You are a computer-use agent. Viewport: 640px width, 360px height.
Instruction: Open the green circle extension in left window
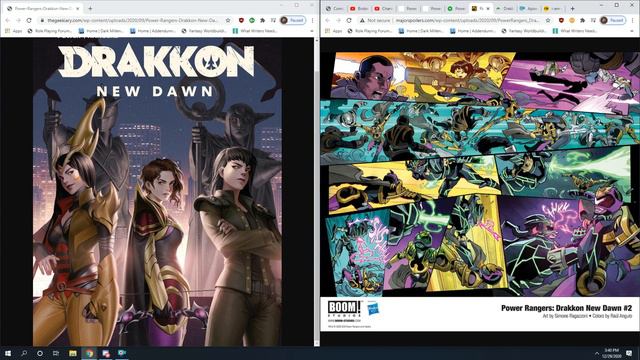pos(252,20)
